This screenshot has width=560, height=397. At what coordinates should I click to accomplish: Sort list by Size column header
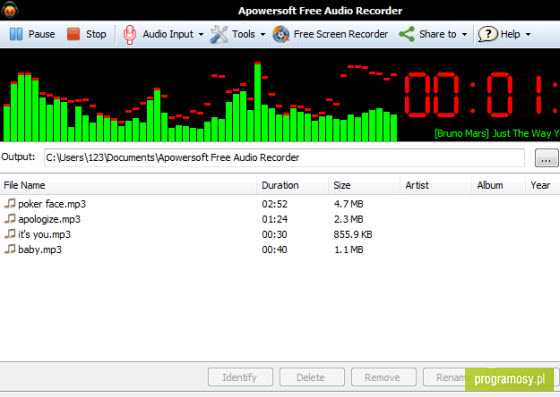[x=364, y=185]
